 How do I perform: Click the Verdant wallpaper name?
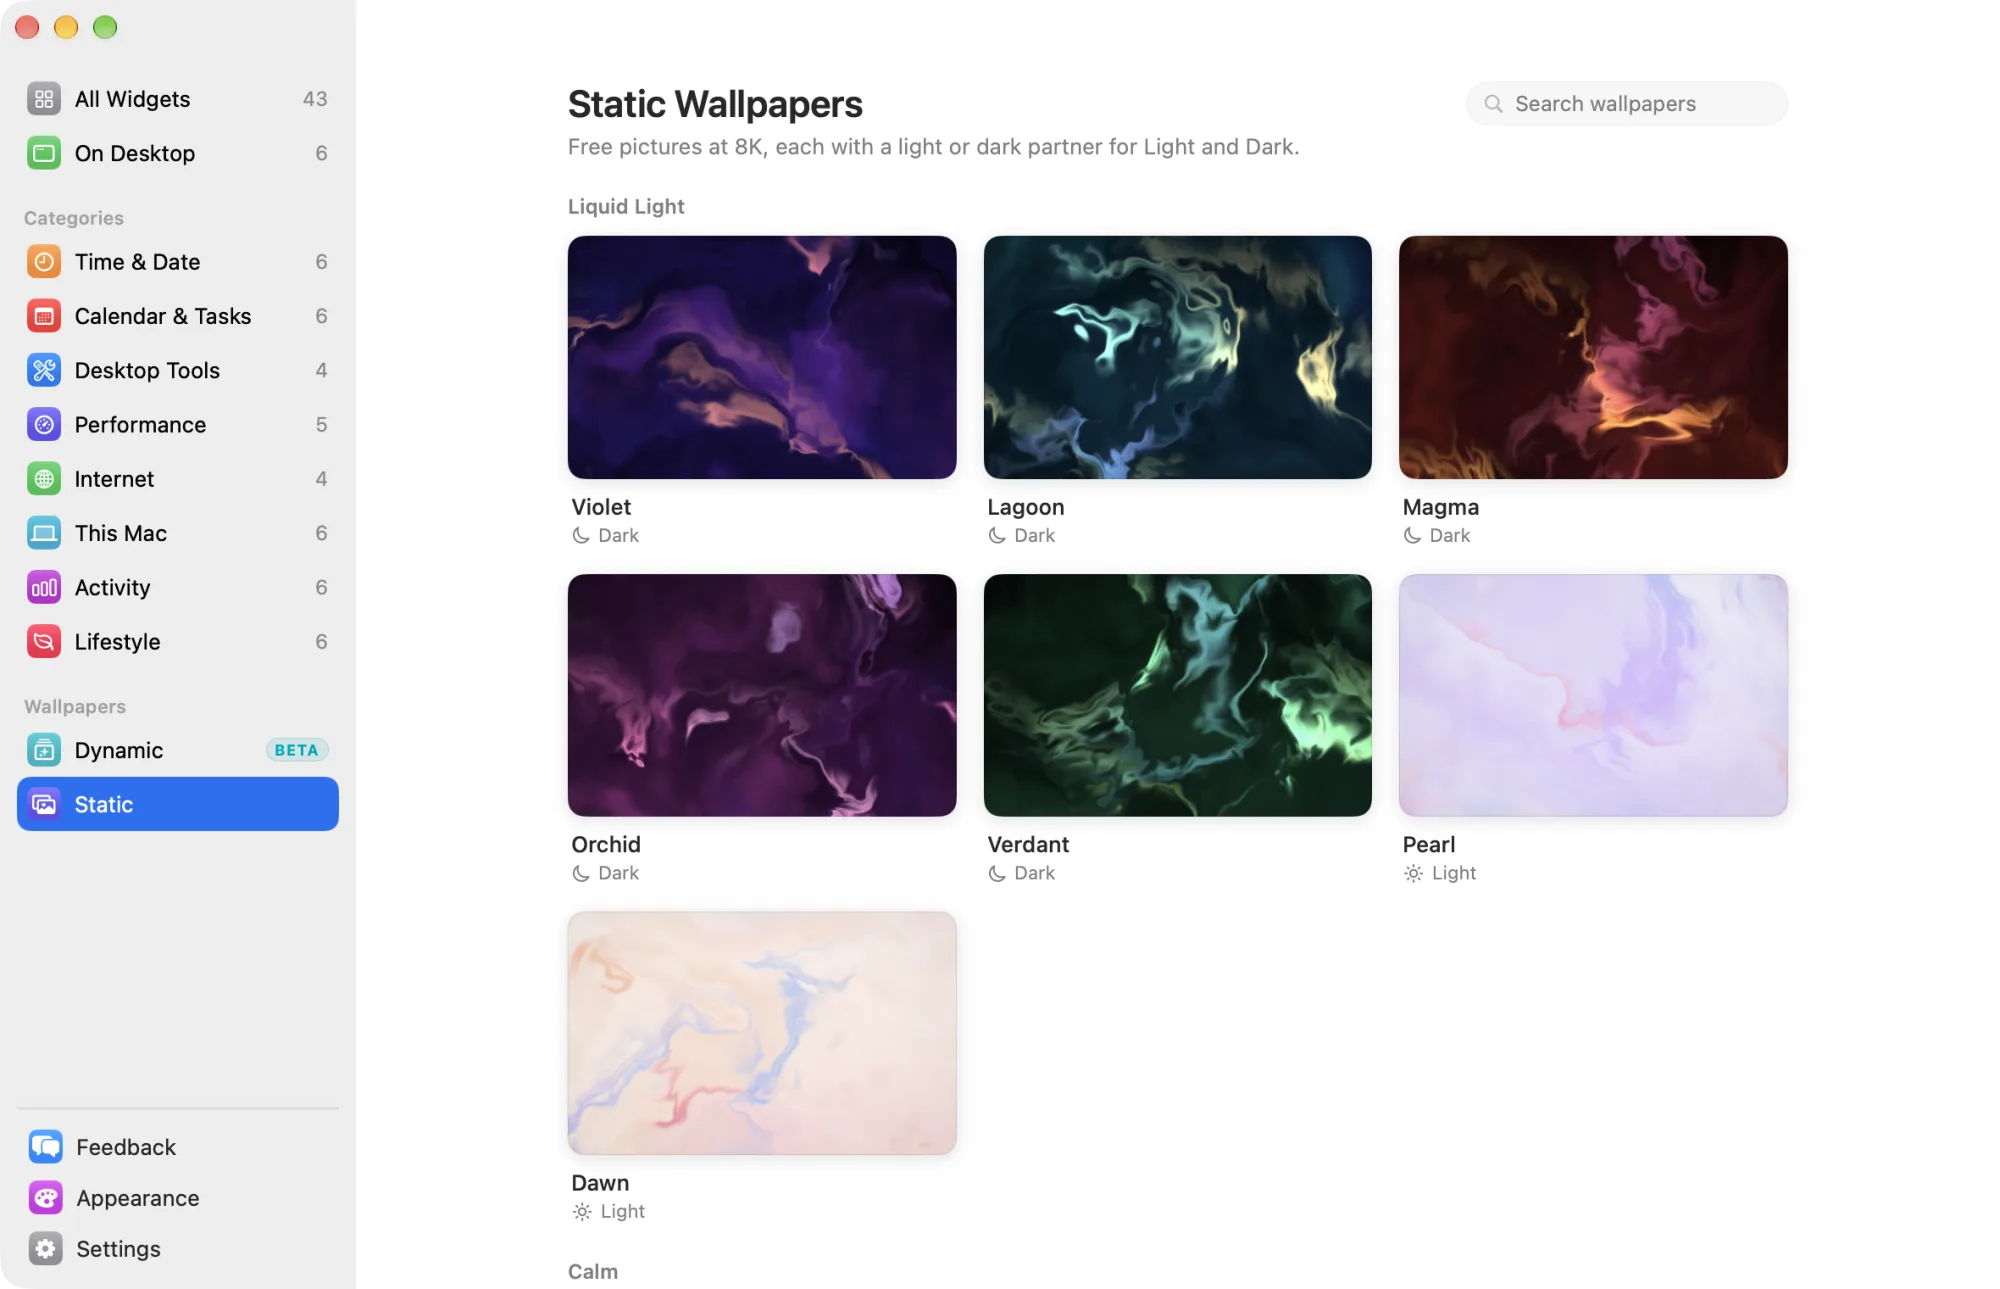[1028, 845]
